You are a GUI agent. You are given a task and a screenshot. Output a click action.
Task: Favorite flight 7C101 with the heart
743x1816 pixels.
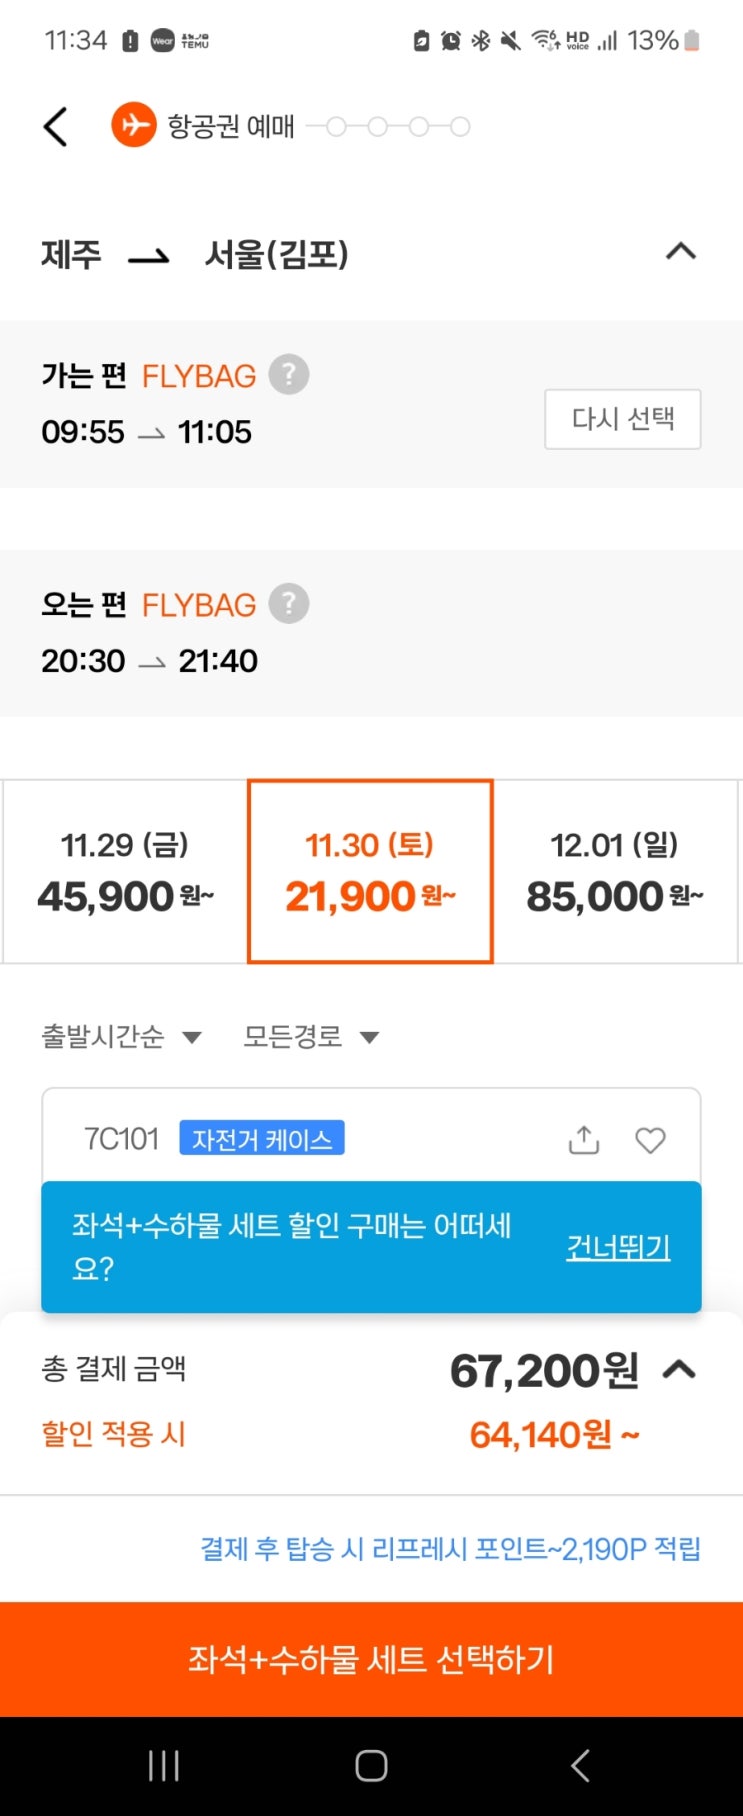[650, 1140]
